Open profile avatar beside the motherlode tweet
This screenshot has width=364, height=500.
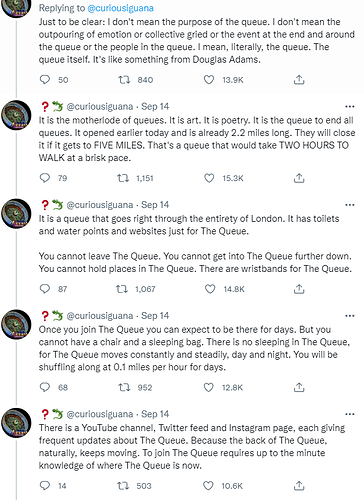point(16,115)
